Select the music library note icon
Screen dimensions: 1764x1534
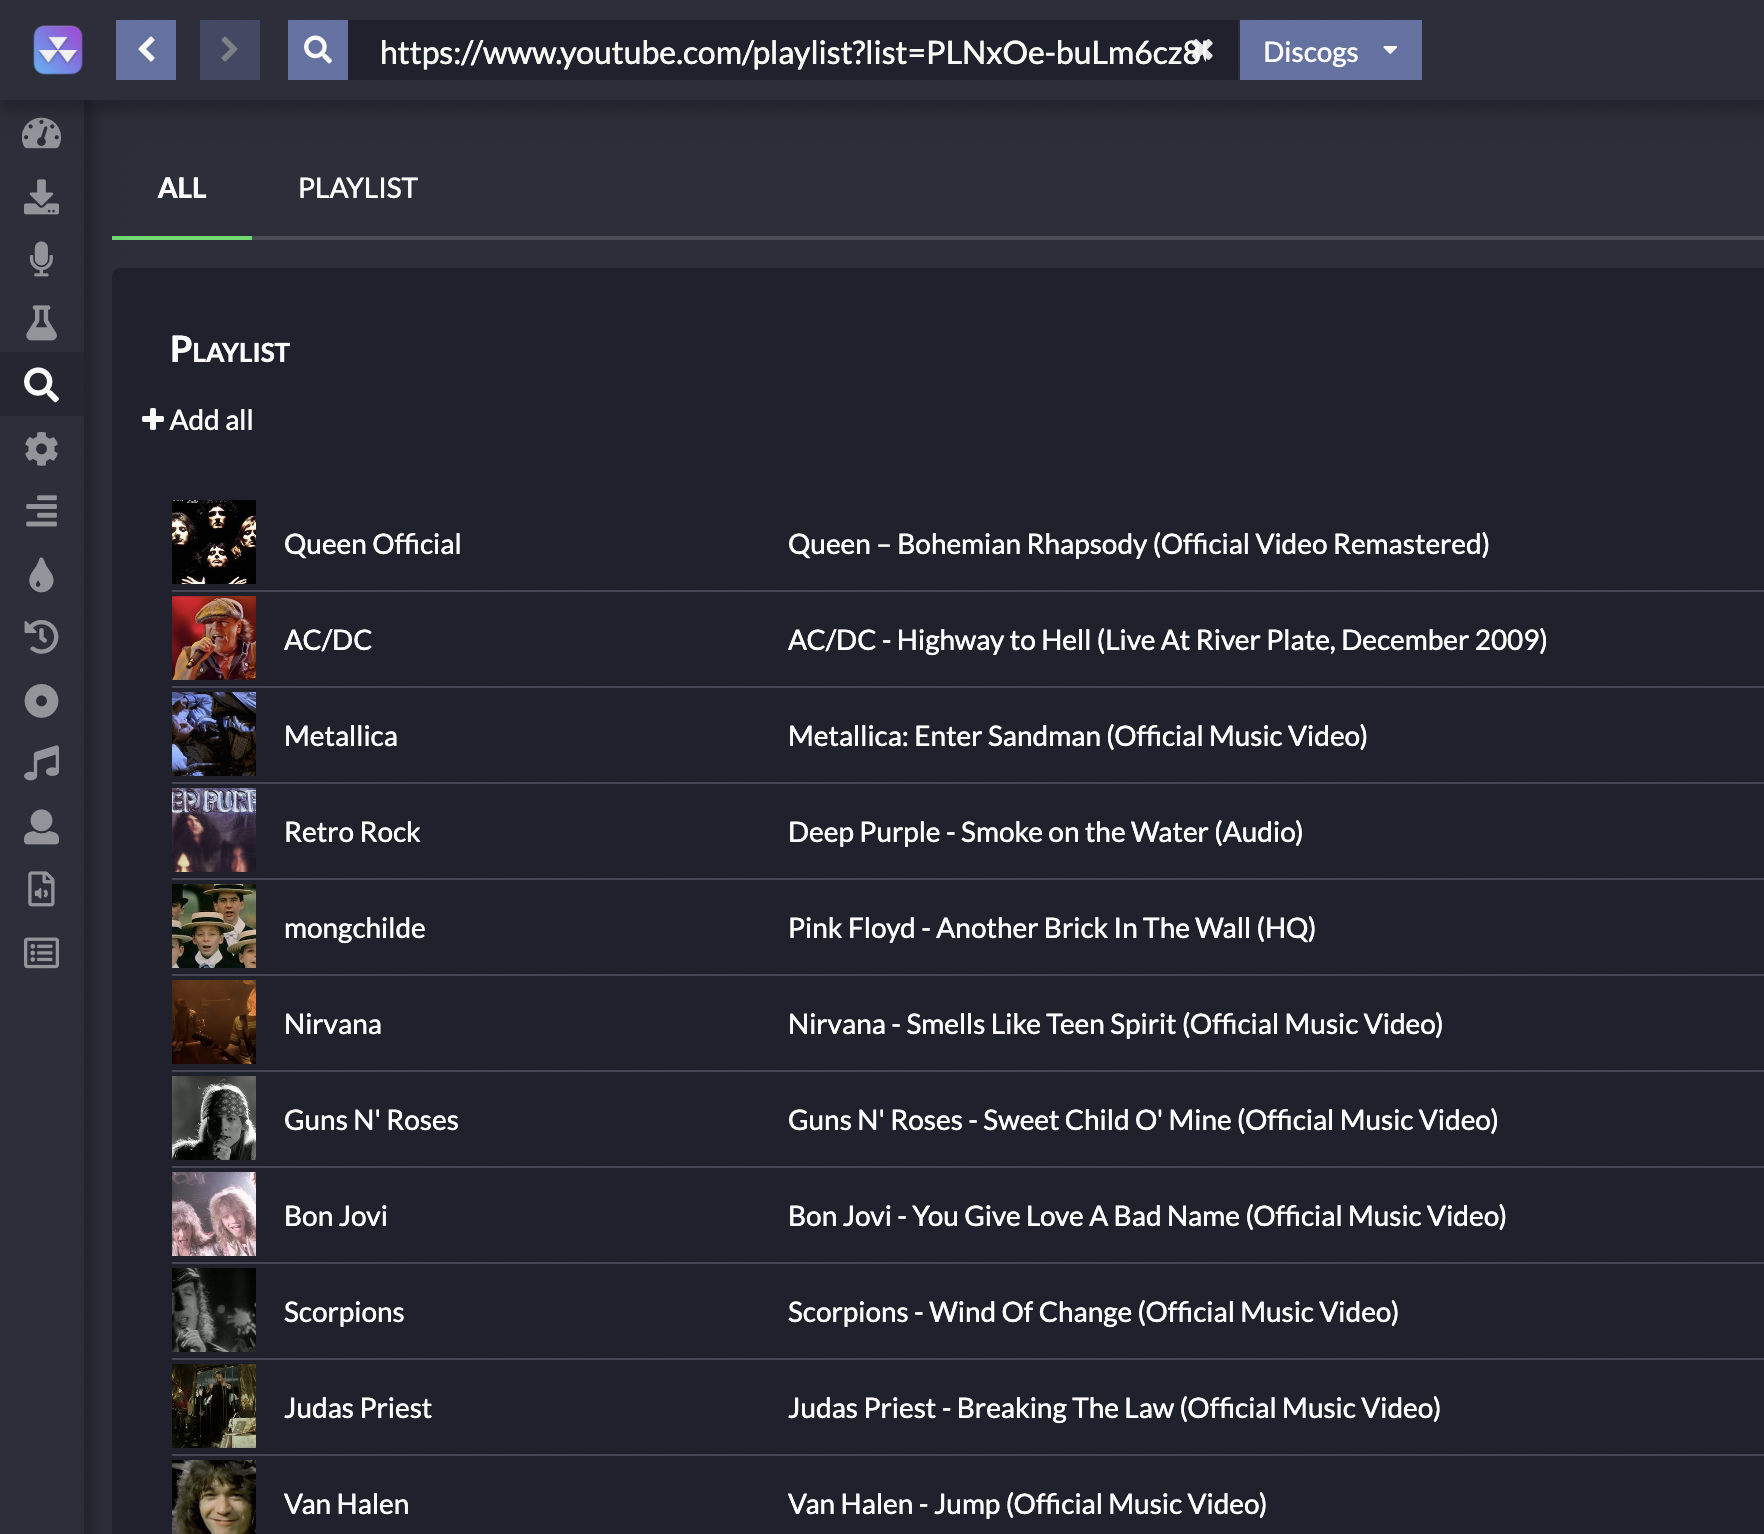pos(41,763)
